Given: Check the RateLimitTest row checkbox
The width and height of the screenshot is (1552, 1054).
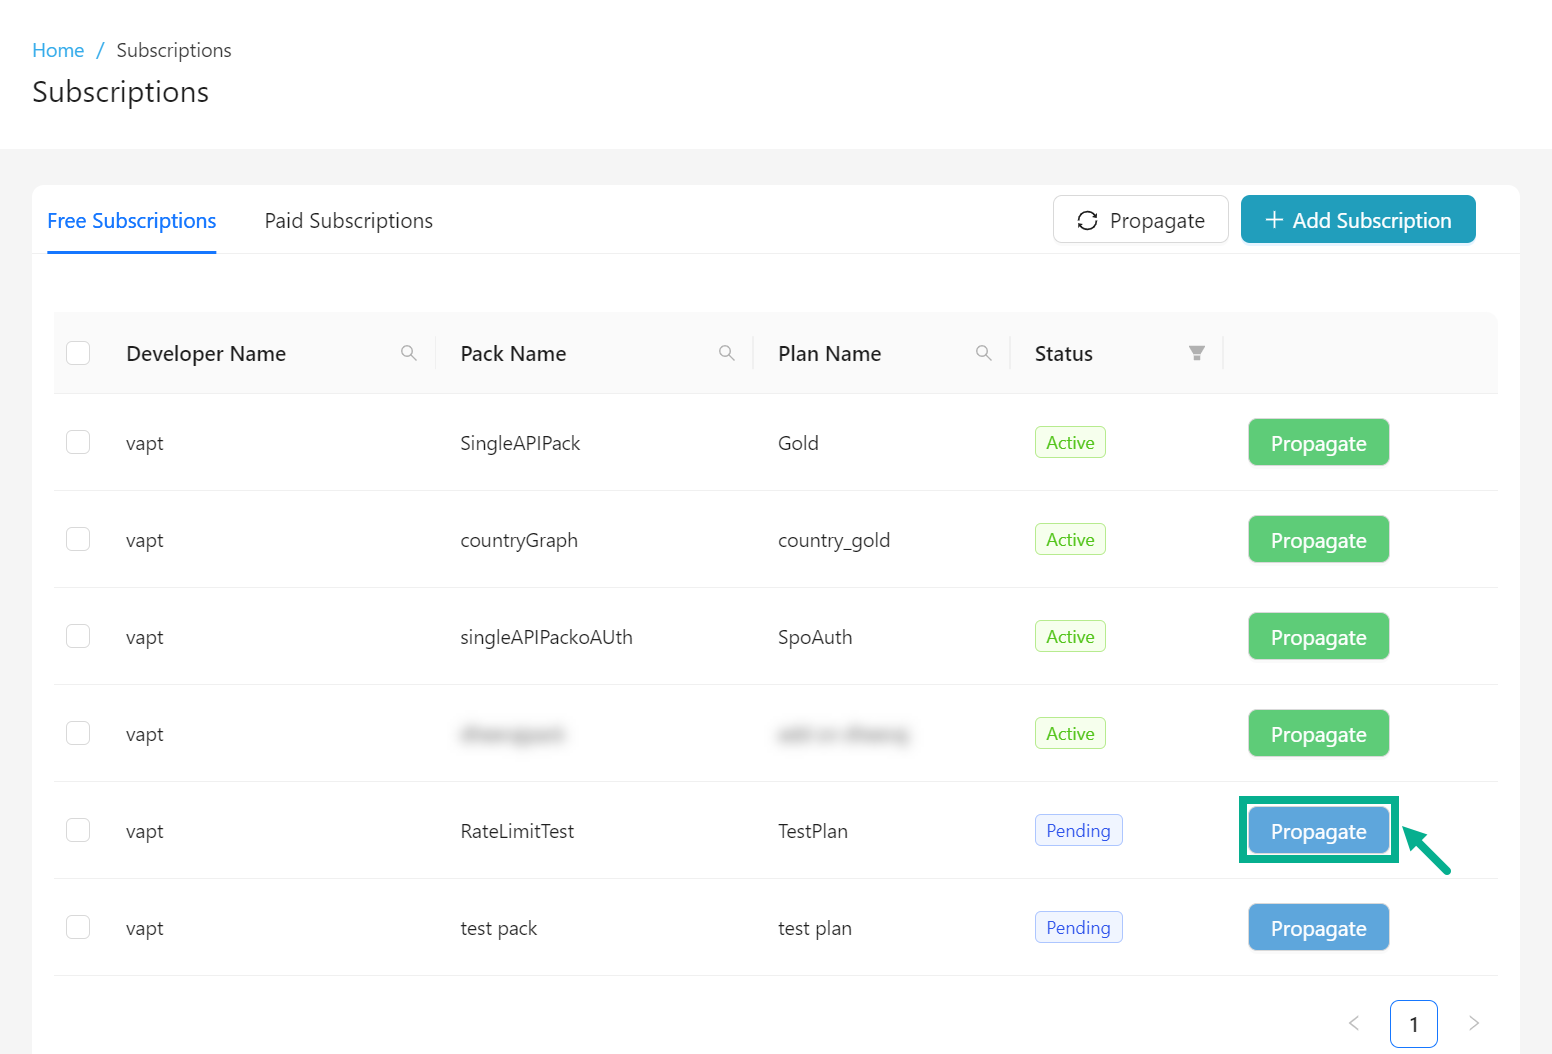Looking at the screenshot, I should (78, 830).
